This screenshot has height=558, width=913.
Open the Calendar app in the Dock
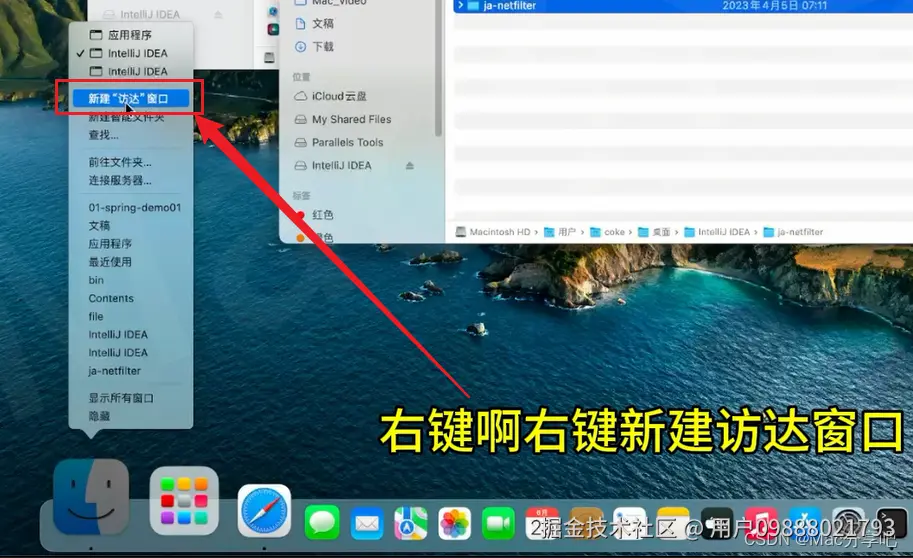click(542, 523)
